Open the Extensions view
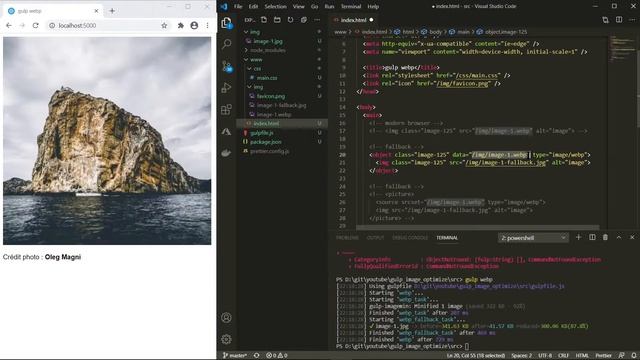Image resolution: width=640 pixels, height=360 pixels. coord(227,109)
